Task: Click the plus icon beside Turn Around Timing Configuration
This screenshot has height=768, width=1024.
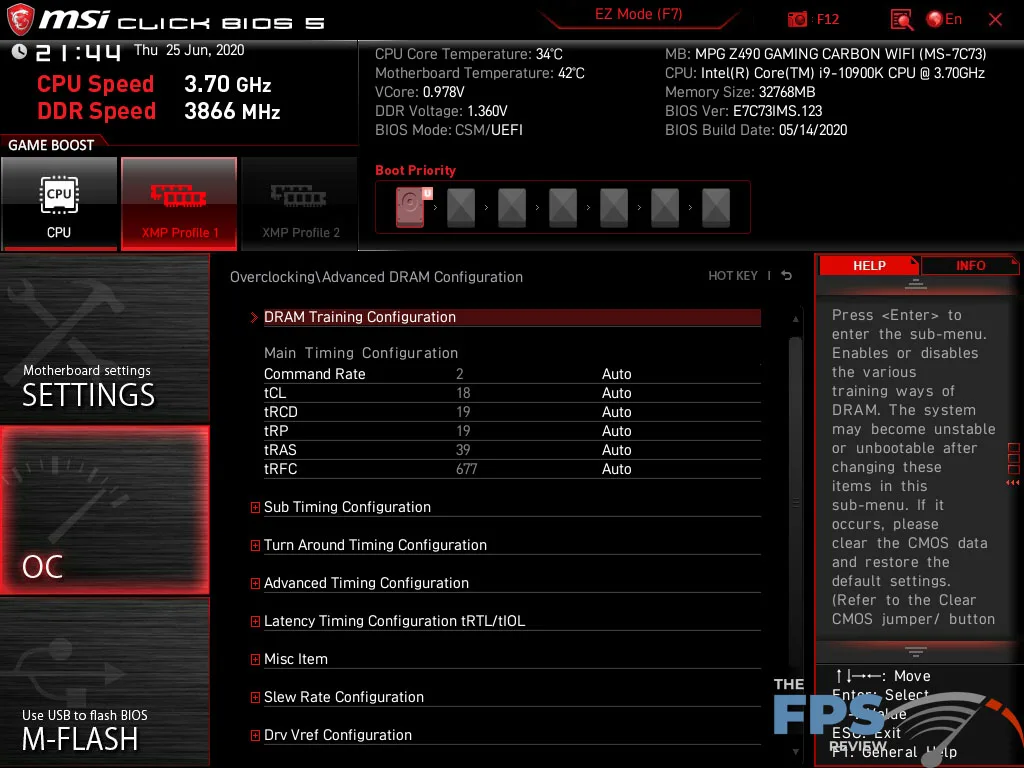Action: (x=255, y=545)
